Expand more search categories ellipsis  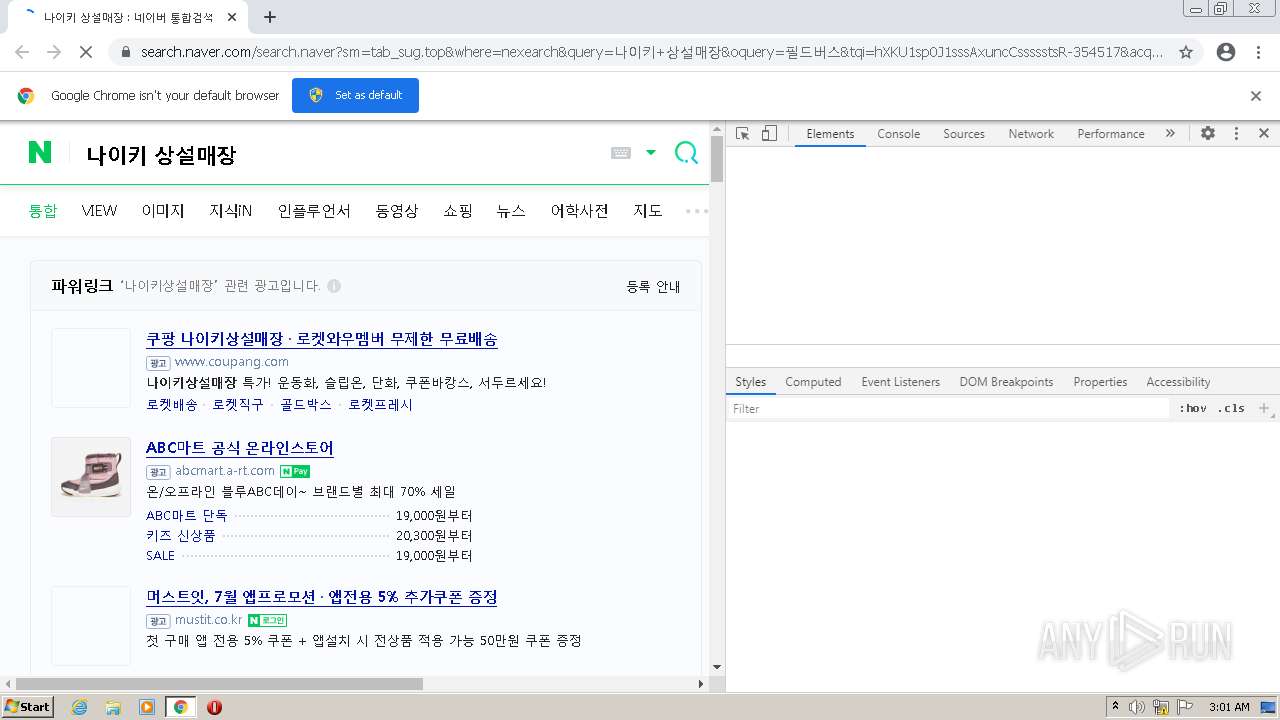(x=696, y=211)
